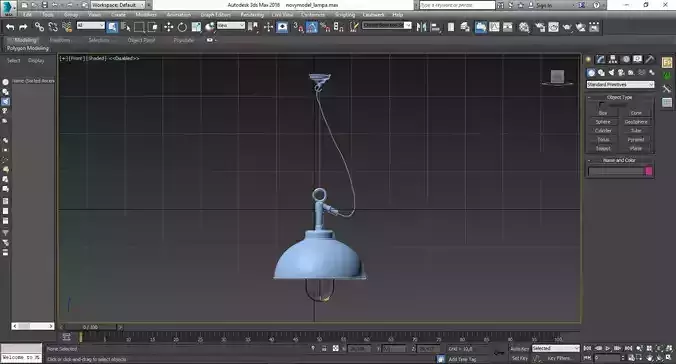Open the Create menu
Viewport: 676px width, 364px height.
coord(118,15)
